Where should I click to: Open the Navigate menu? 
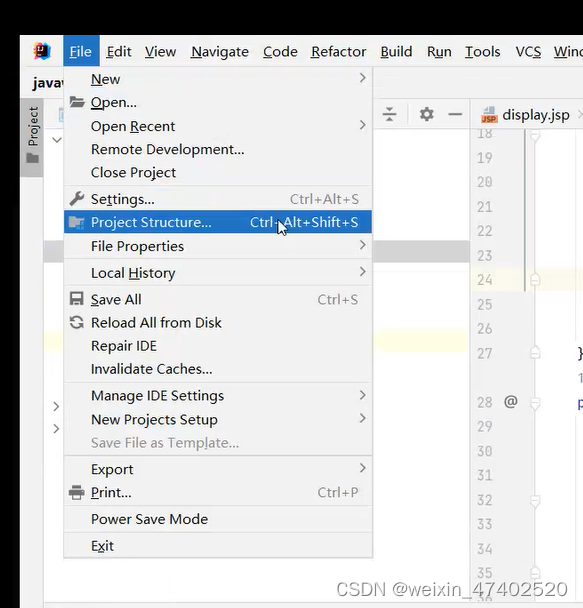click(x=220, y=52)
